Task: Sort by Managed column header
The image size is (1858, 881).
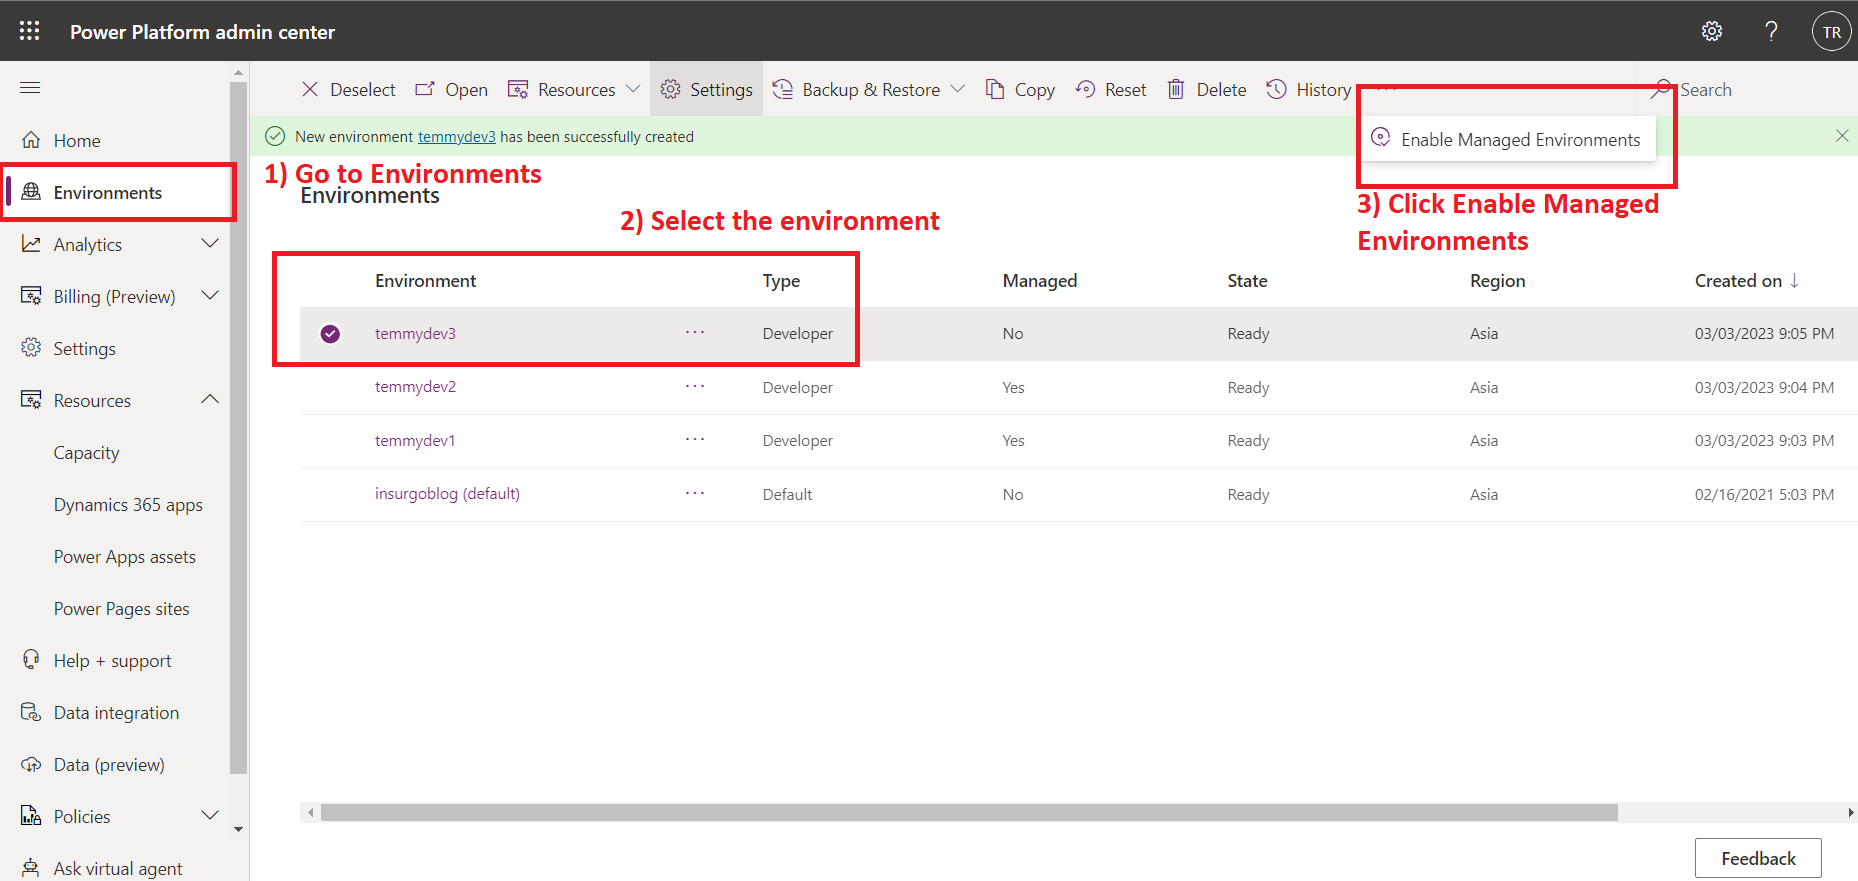Action: point(1040,281)
